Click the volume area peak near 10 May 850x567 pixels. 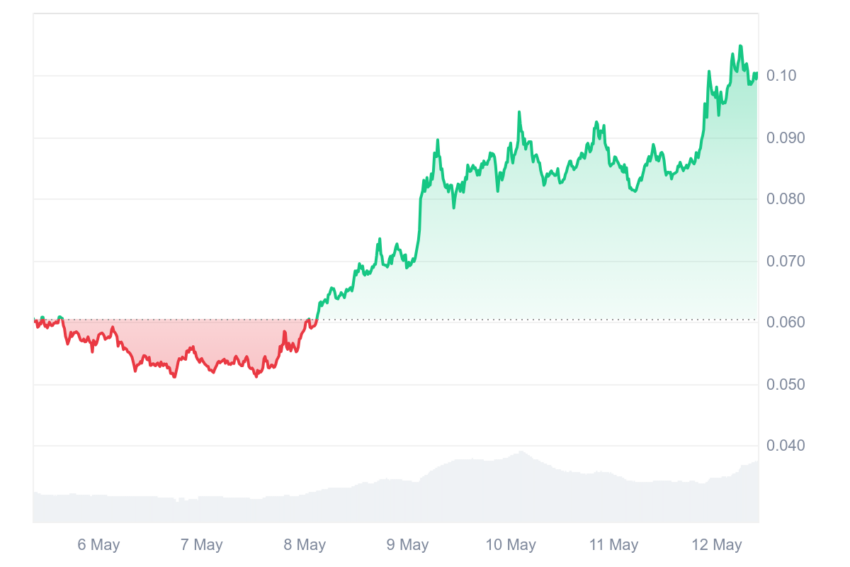click(x=521, y=452)
